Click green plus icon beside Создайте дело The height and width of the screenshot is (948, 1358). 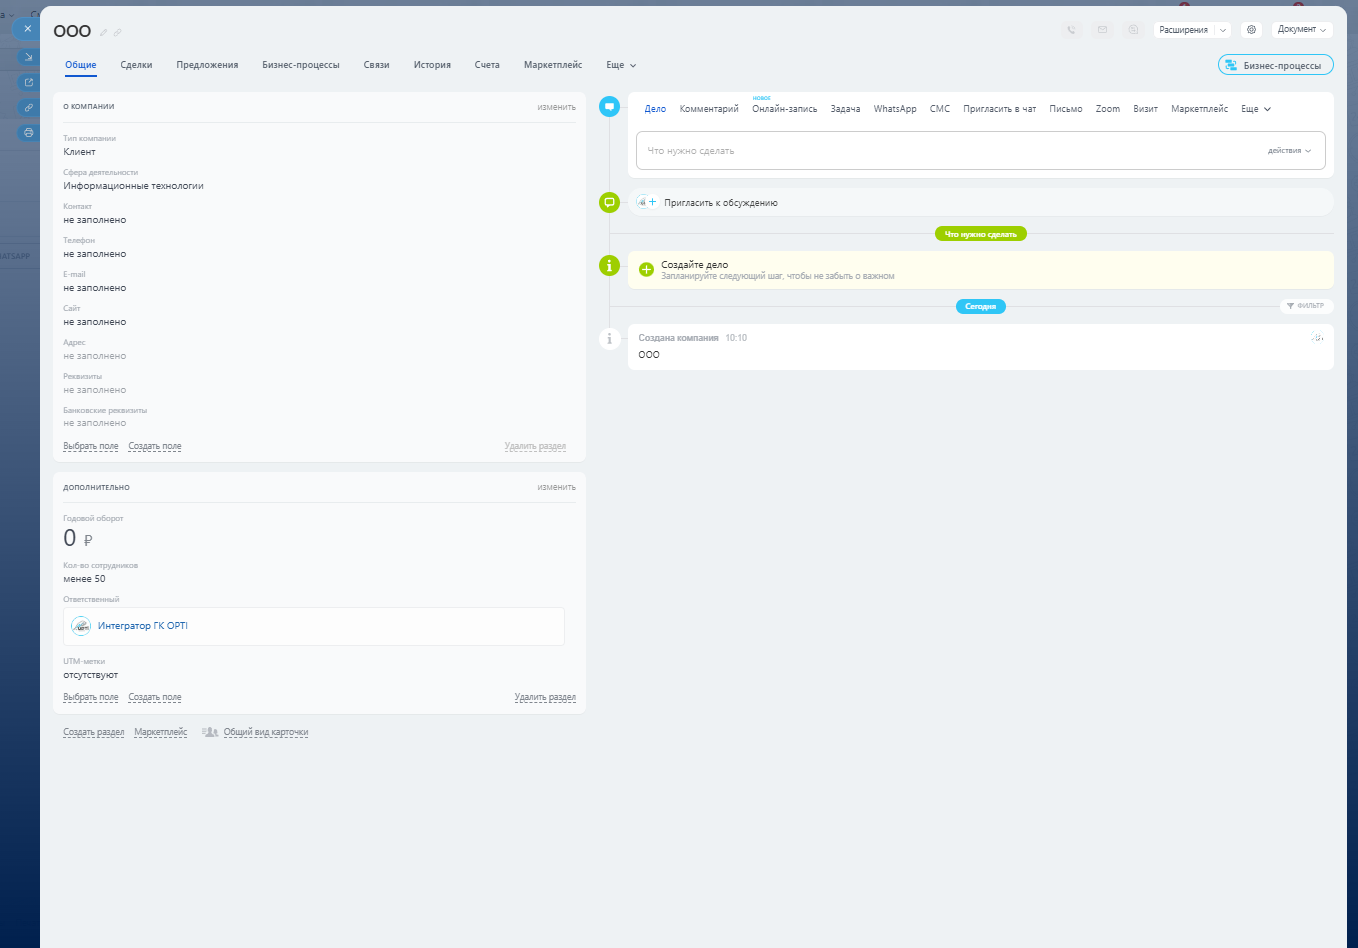point(646,269)
